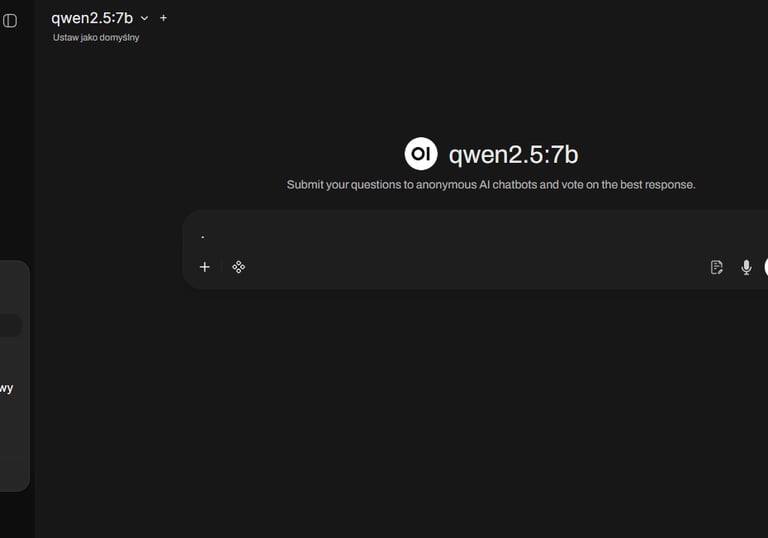Click the OI model logo avatar
Image resolution: width=768 pixels, height=538 pixels.
pos(421,154)
